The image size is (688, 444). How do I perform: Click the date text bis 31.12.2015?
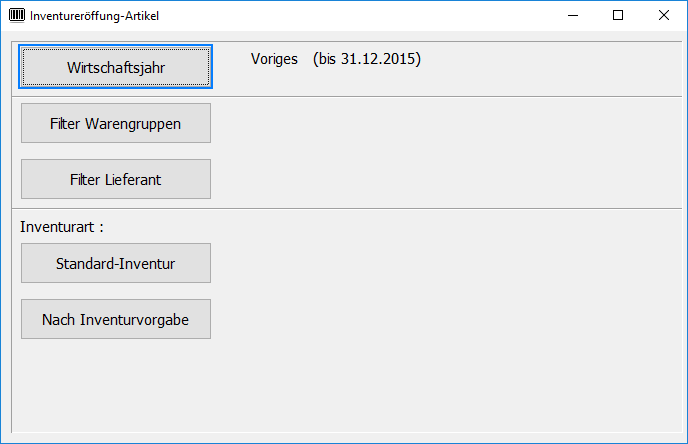(x=367, y=59)
